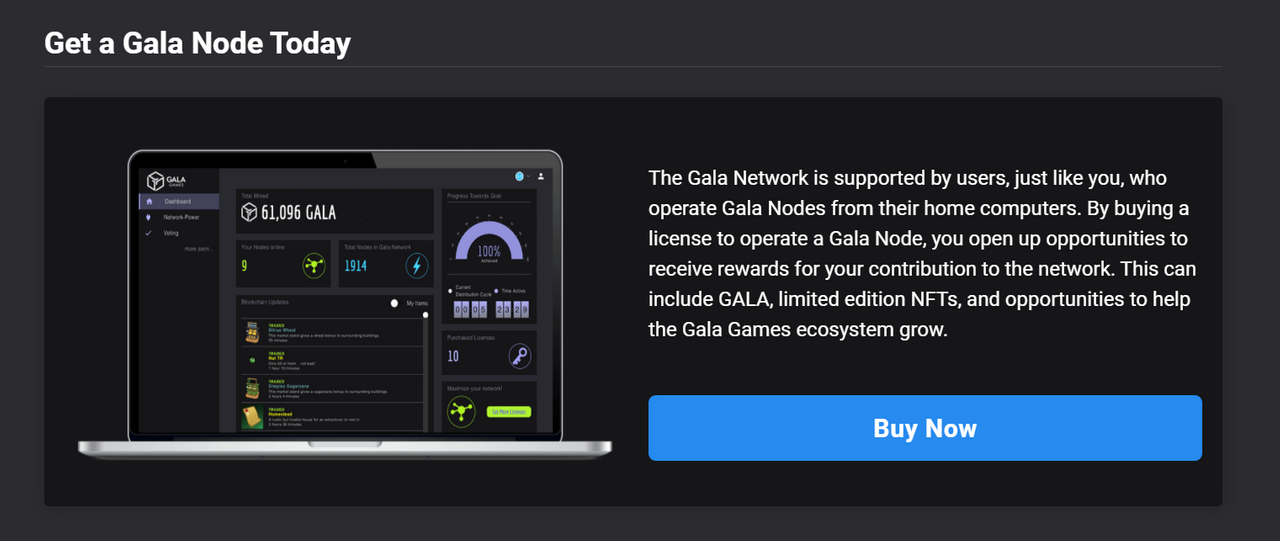Click the cube icon next to 61,096 GALA

click(249, 212)
